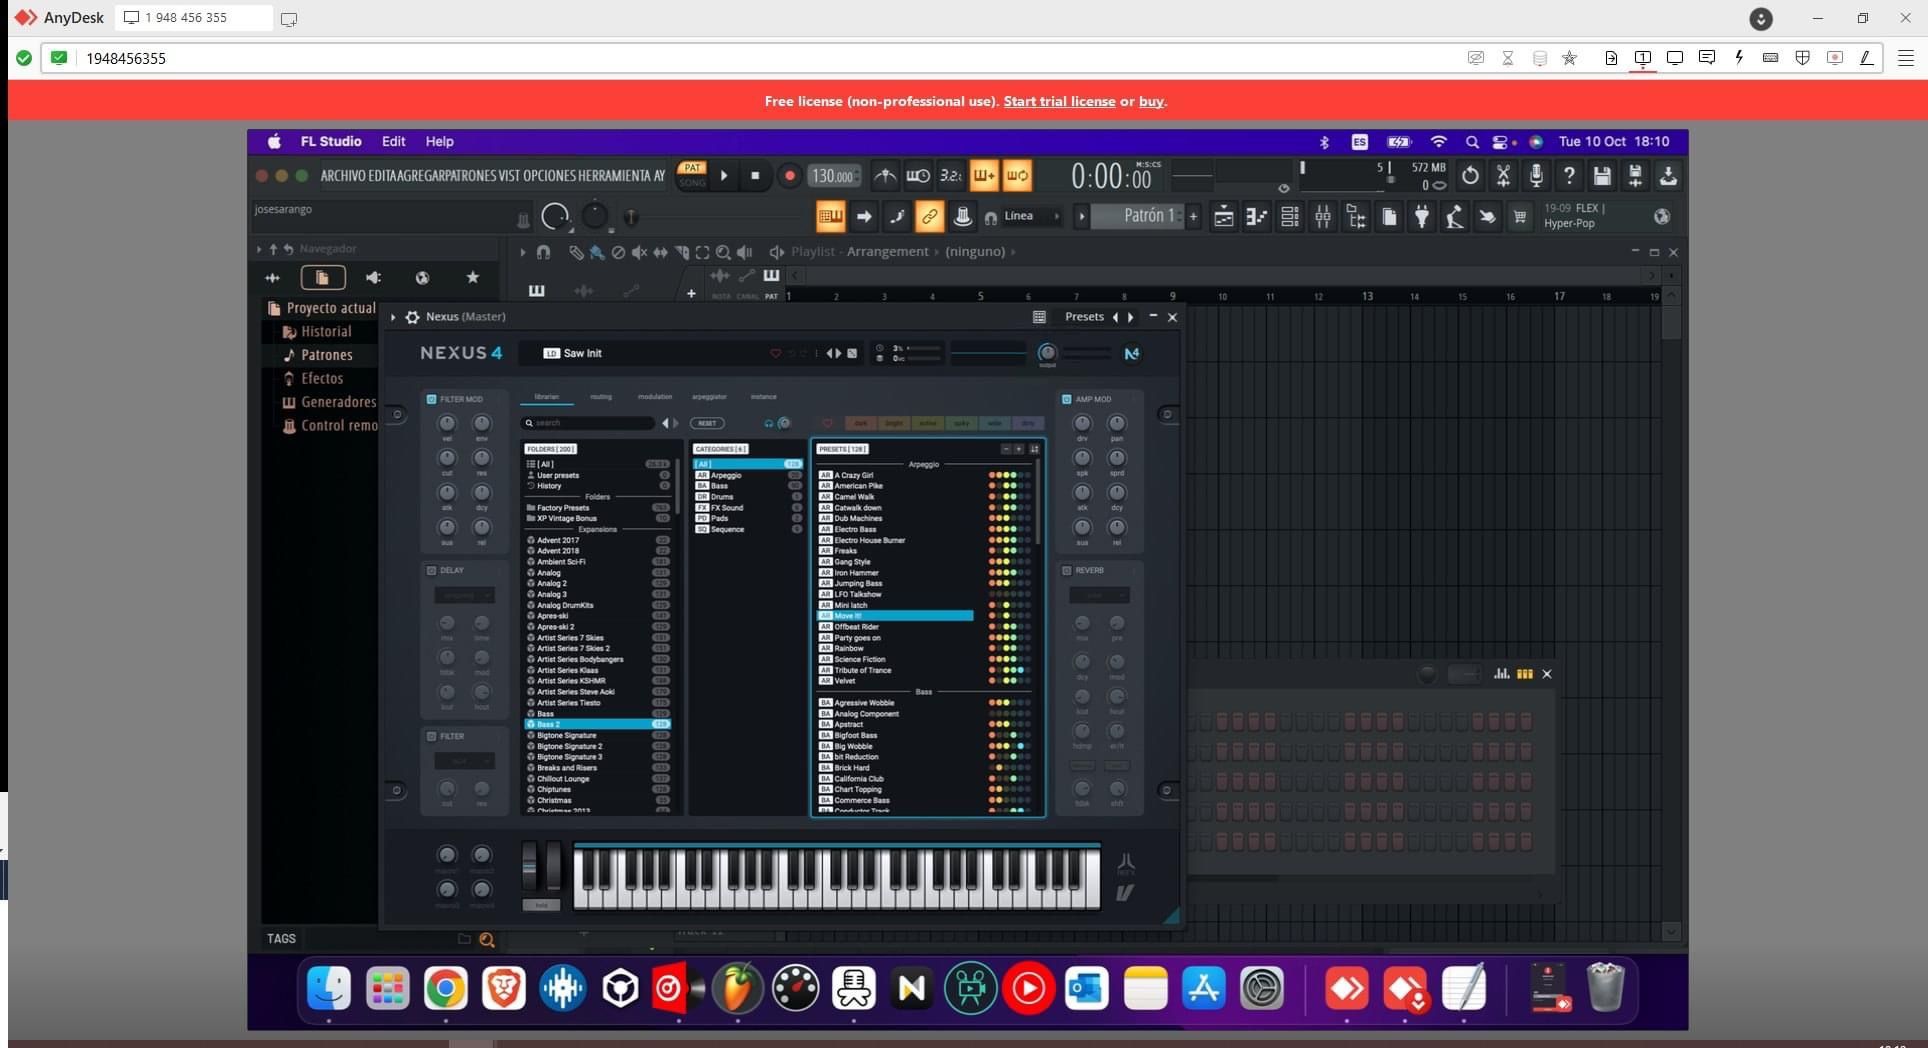Screen dimensions: 1928x1048
Task: Open the Piano roll view toolbar icon
Action: coord(1256,217)
